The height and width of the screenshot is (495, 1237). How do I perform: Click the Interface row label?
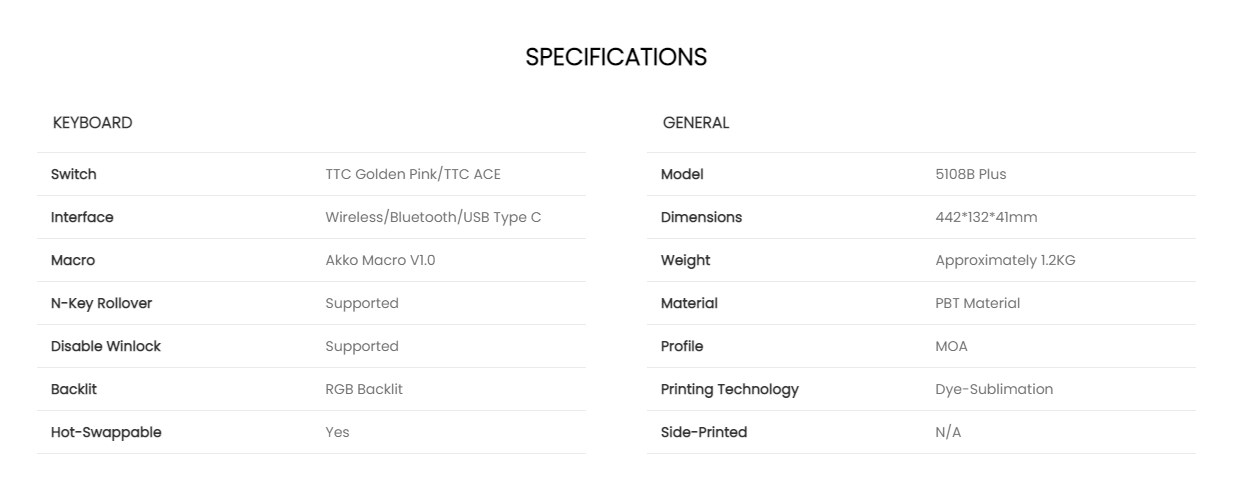[82, 217]
